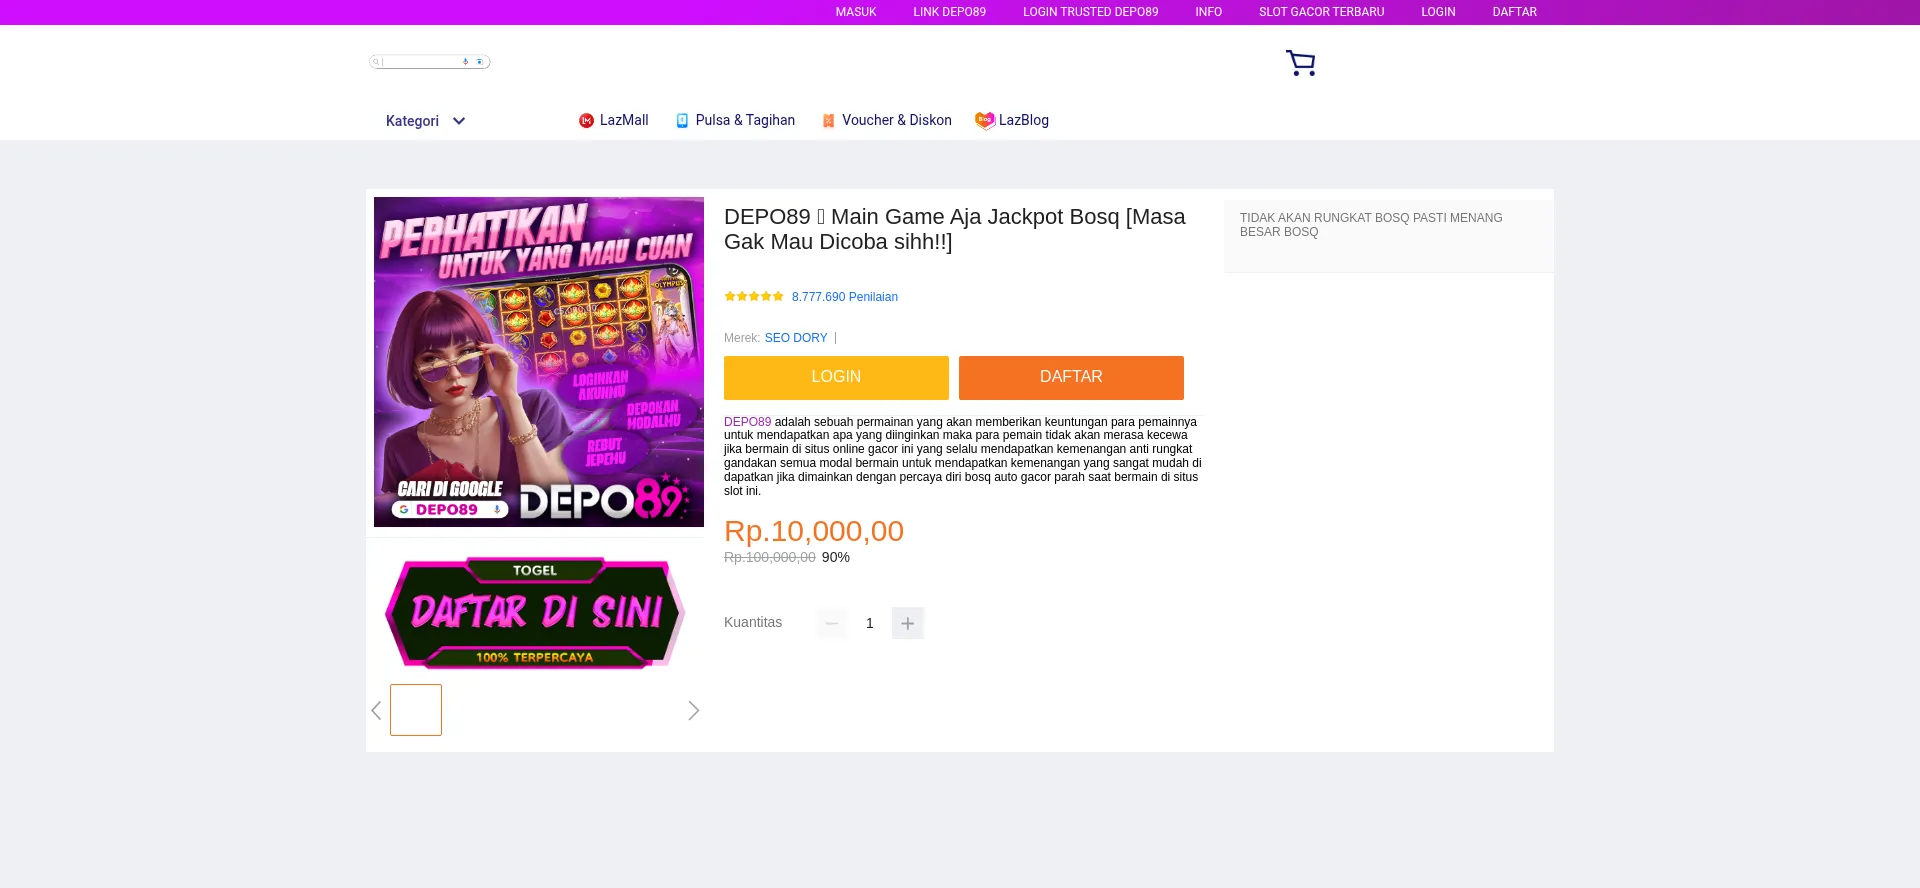Open LOGIN TRUSTED DEPO89 menu item
This screenshot has width=1920, height=888.
[x=1090, y=12]
